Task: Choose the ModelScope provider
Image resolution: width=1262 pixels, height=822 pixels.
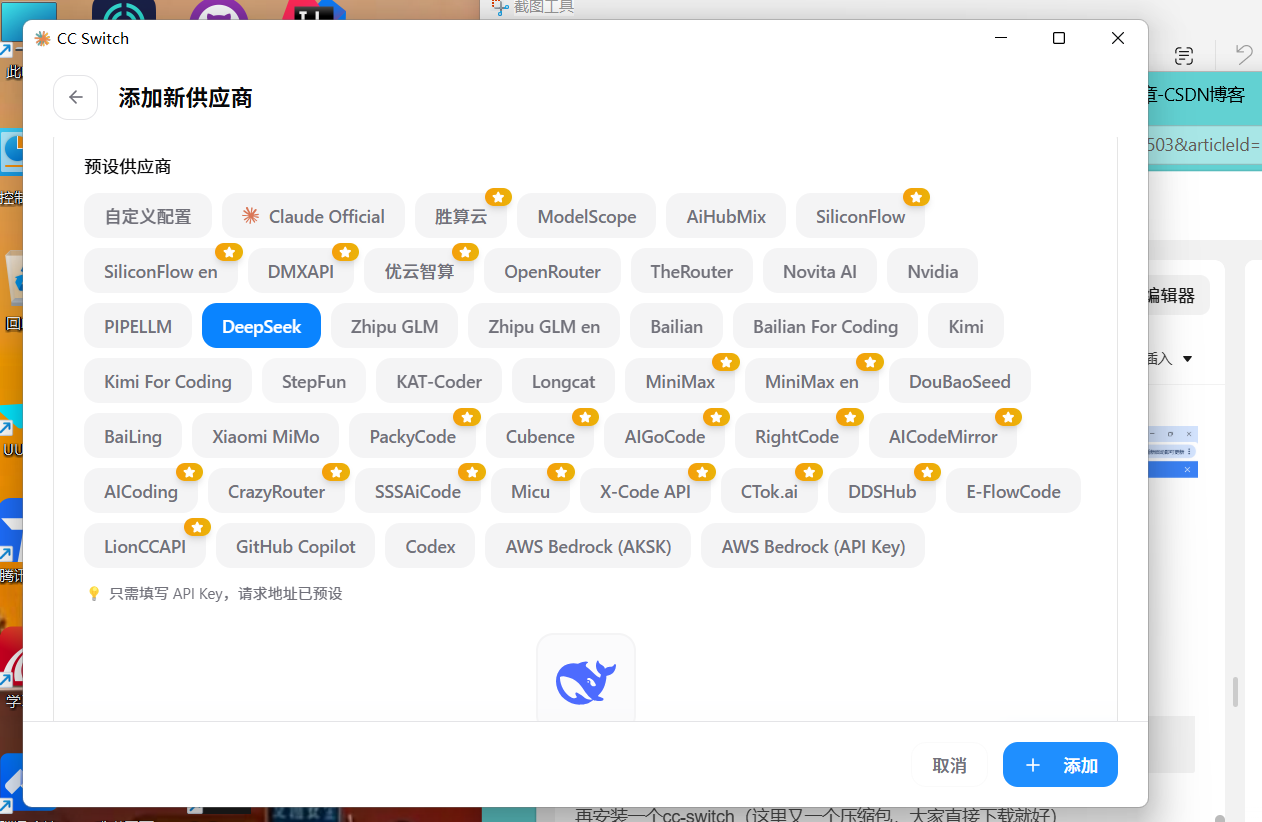Action: (587, 216)
